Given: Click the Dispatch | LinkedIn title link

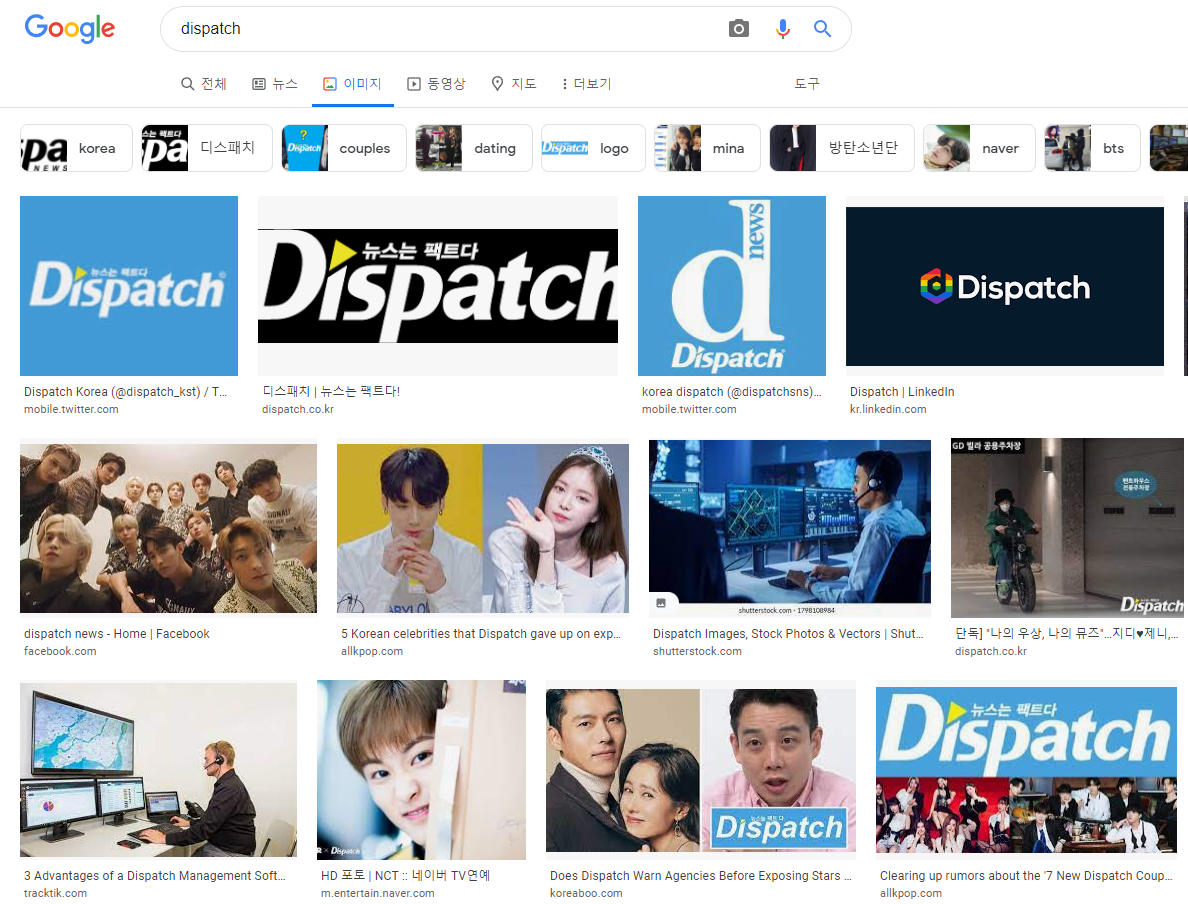Looking at the screenshot, I should (902, 392).
